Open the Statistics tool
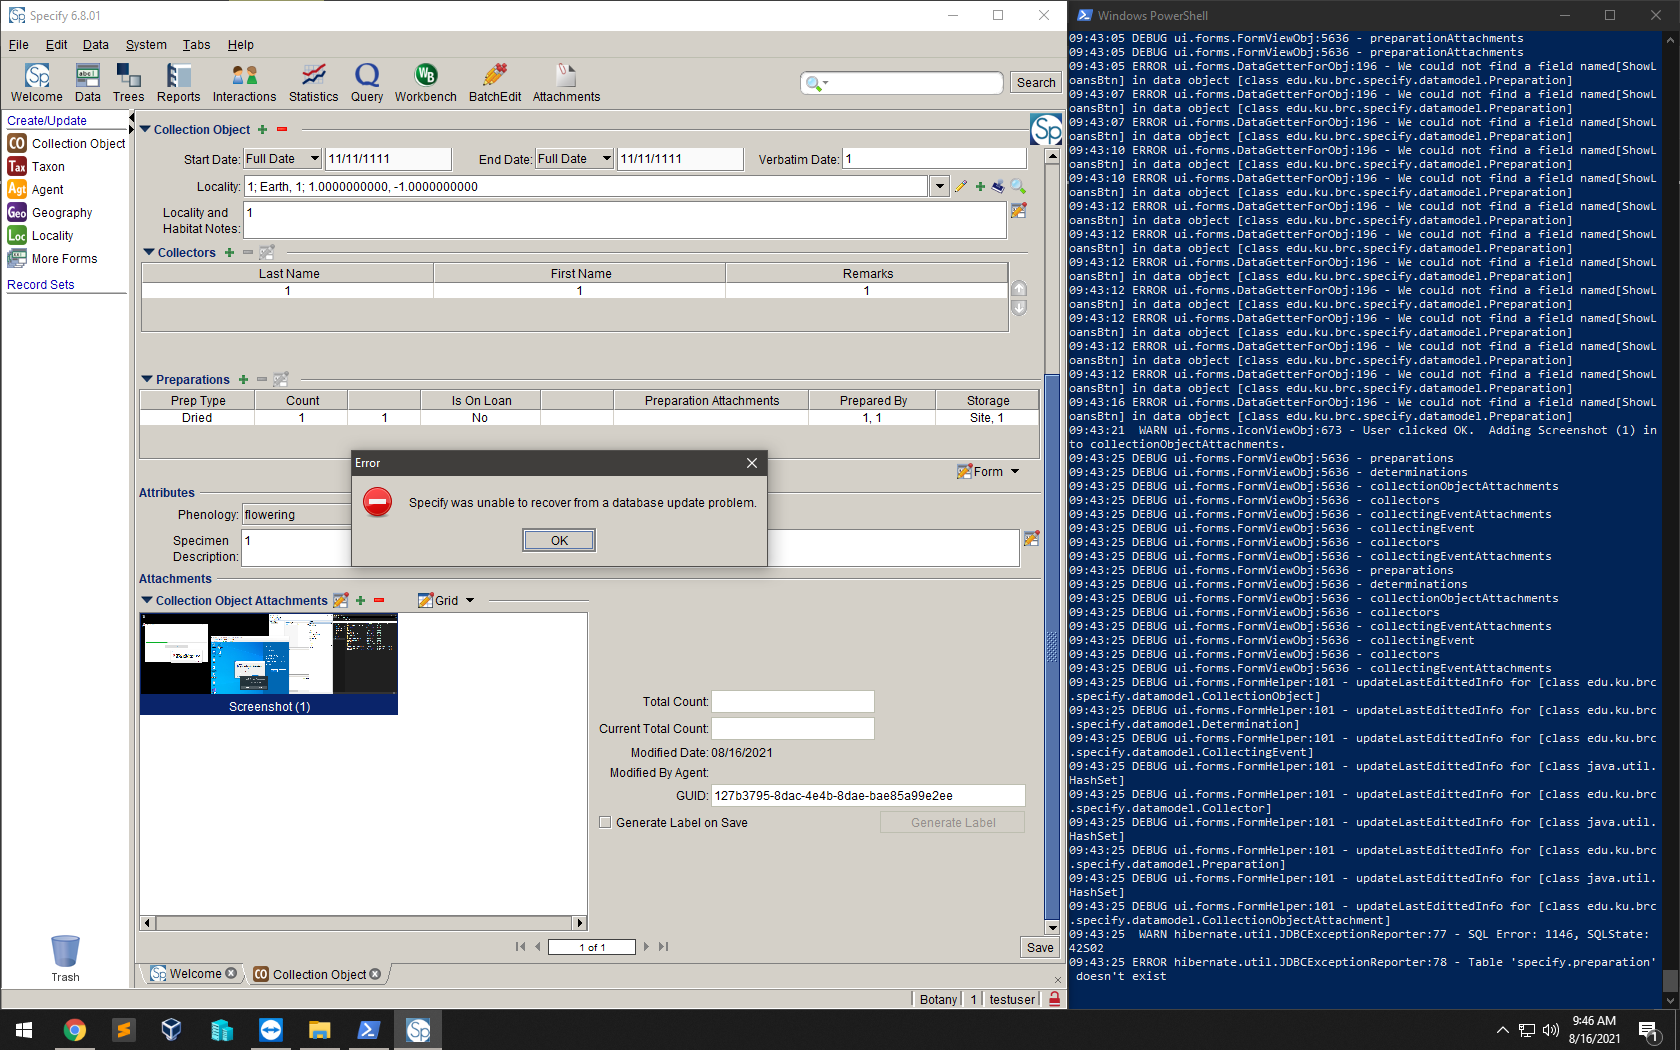Image resolution: width=1680 pixels, height=1050 pixels. click(313, 81)
